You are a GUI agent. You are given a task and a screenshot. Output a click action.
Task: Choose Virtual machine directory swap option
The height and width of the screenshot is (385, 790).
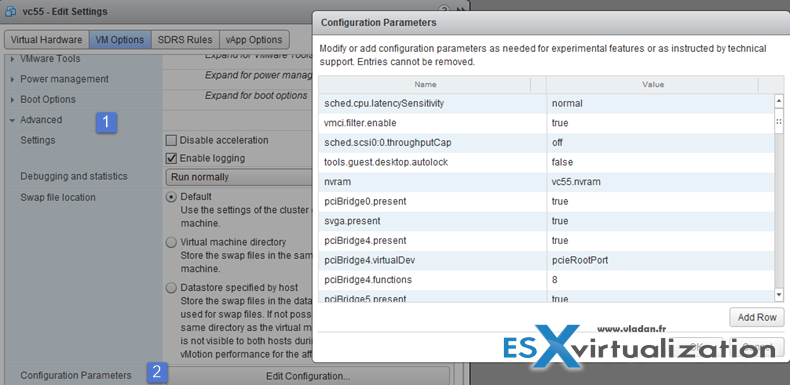pyautogui.click(x=171, y=242)
